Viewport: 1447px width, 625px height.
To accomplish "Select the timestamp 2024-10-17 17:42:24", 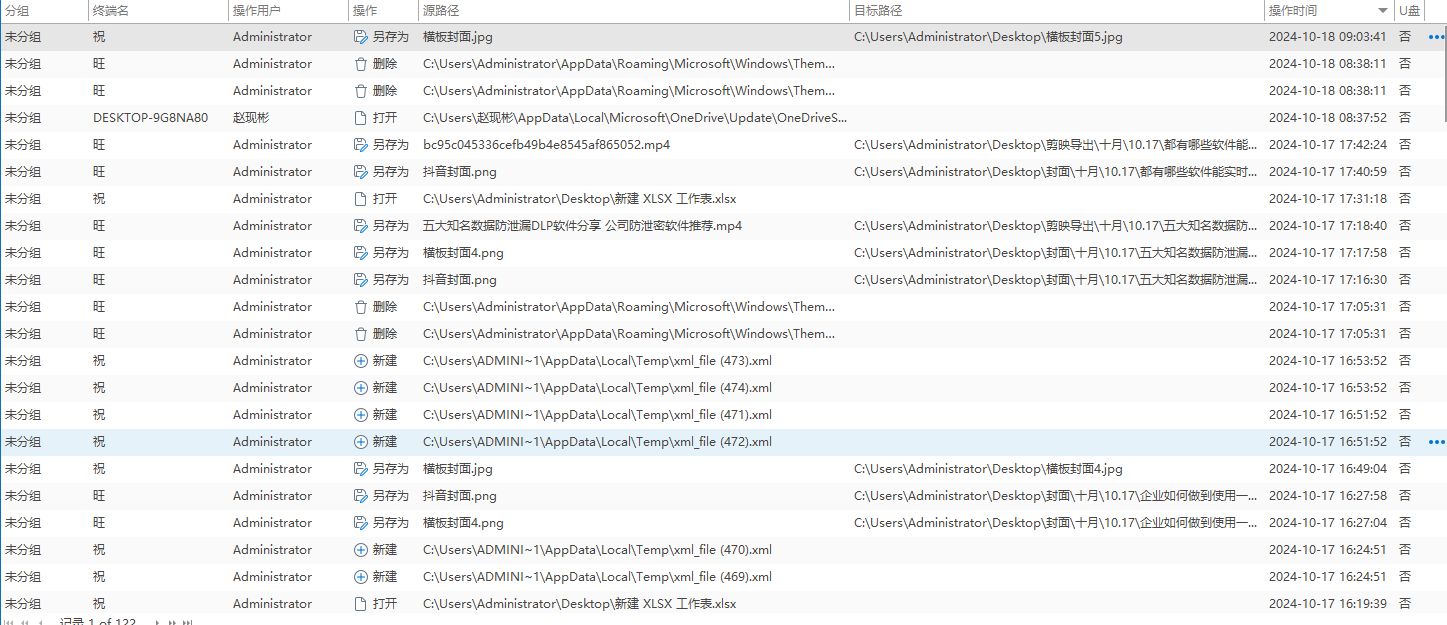I will tap(1327, 145).
